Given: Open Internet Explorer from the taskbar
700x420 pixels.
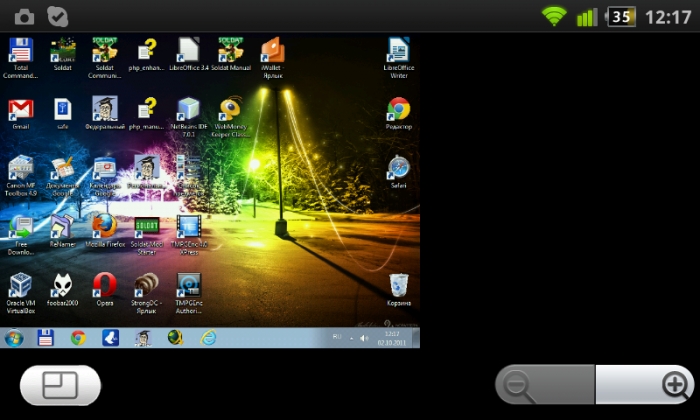Looking at the screenshot, I should pyautogui.click(x=208, y=338).
